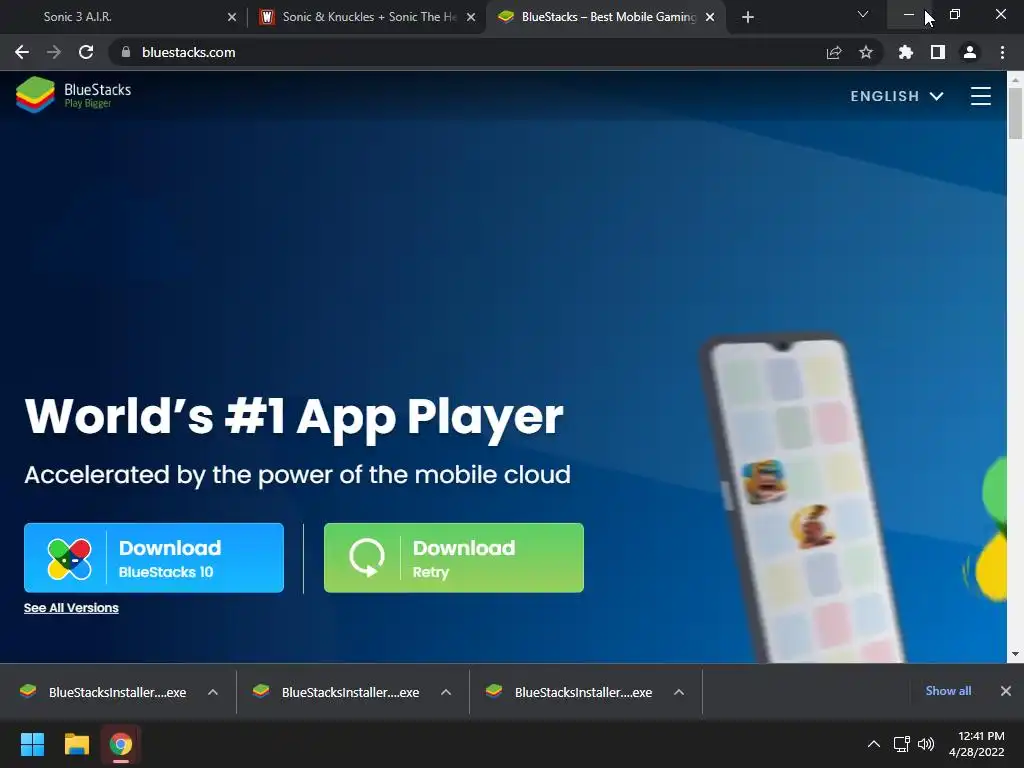The image size is (1024, 768).
Task: Open the Extensions puzzle icon
Action: 906,52
